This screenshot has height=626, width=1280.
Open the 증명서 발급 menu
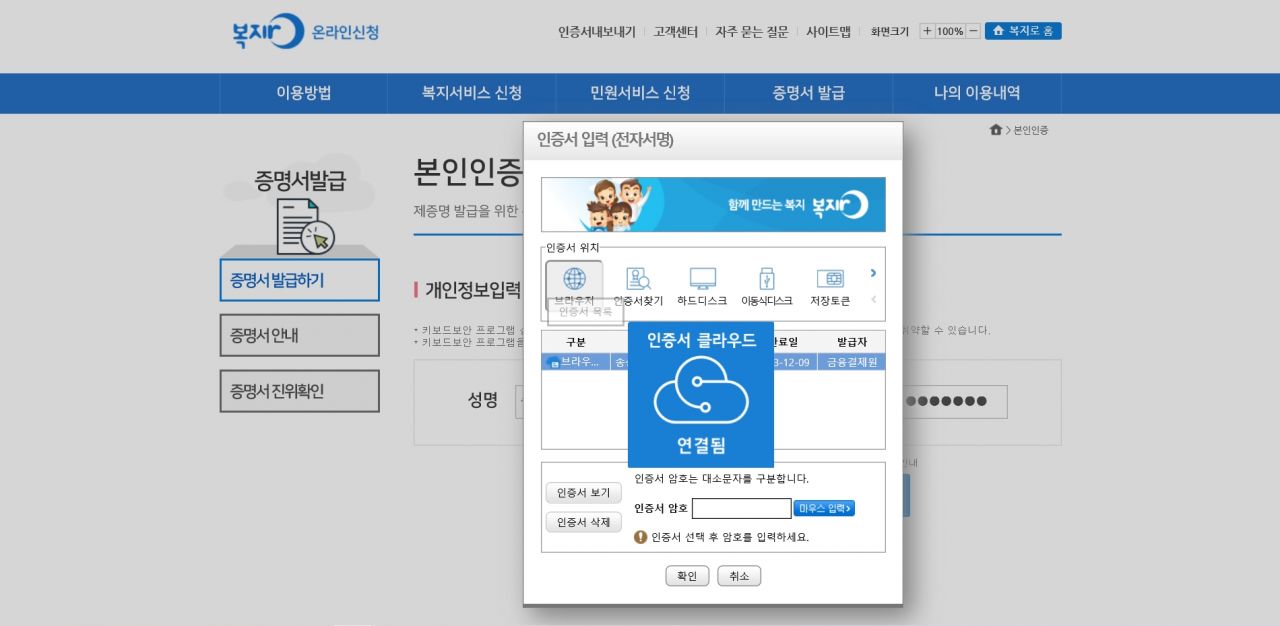click(808, 93)
